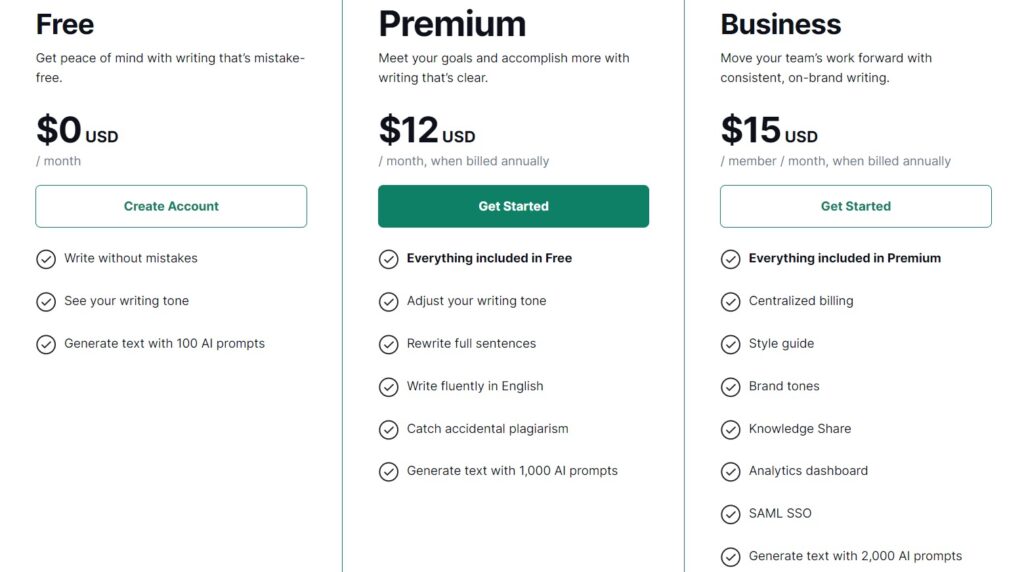Click Write fluently in English feature text
Screen dimensions: 1024x572
click(475, 386)
